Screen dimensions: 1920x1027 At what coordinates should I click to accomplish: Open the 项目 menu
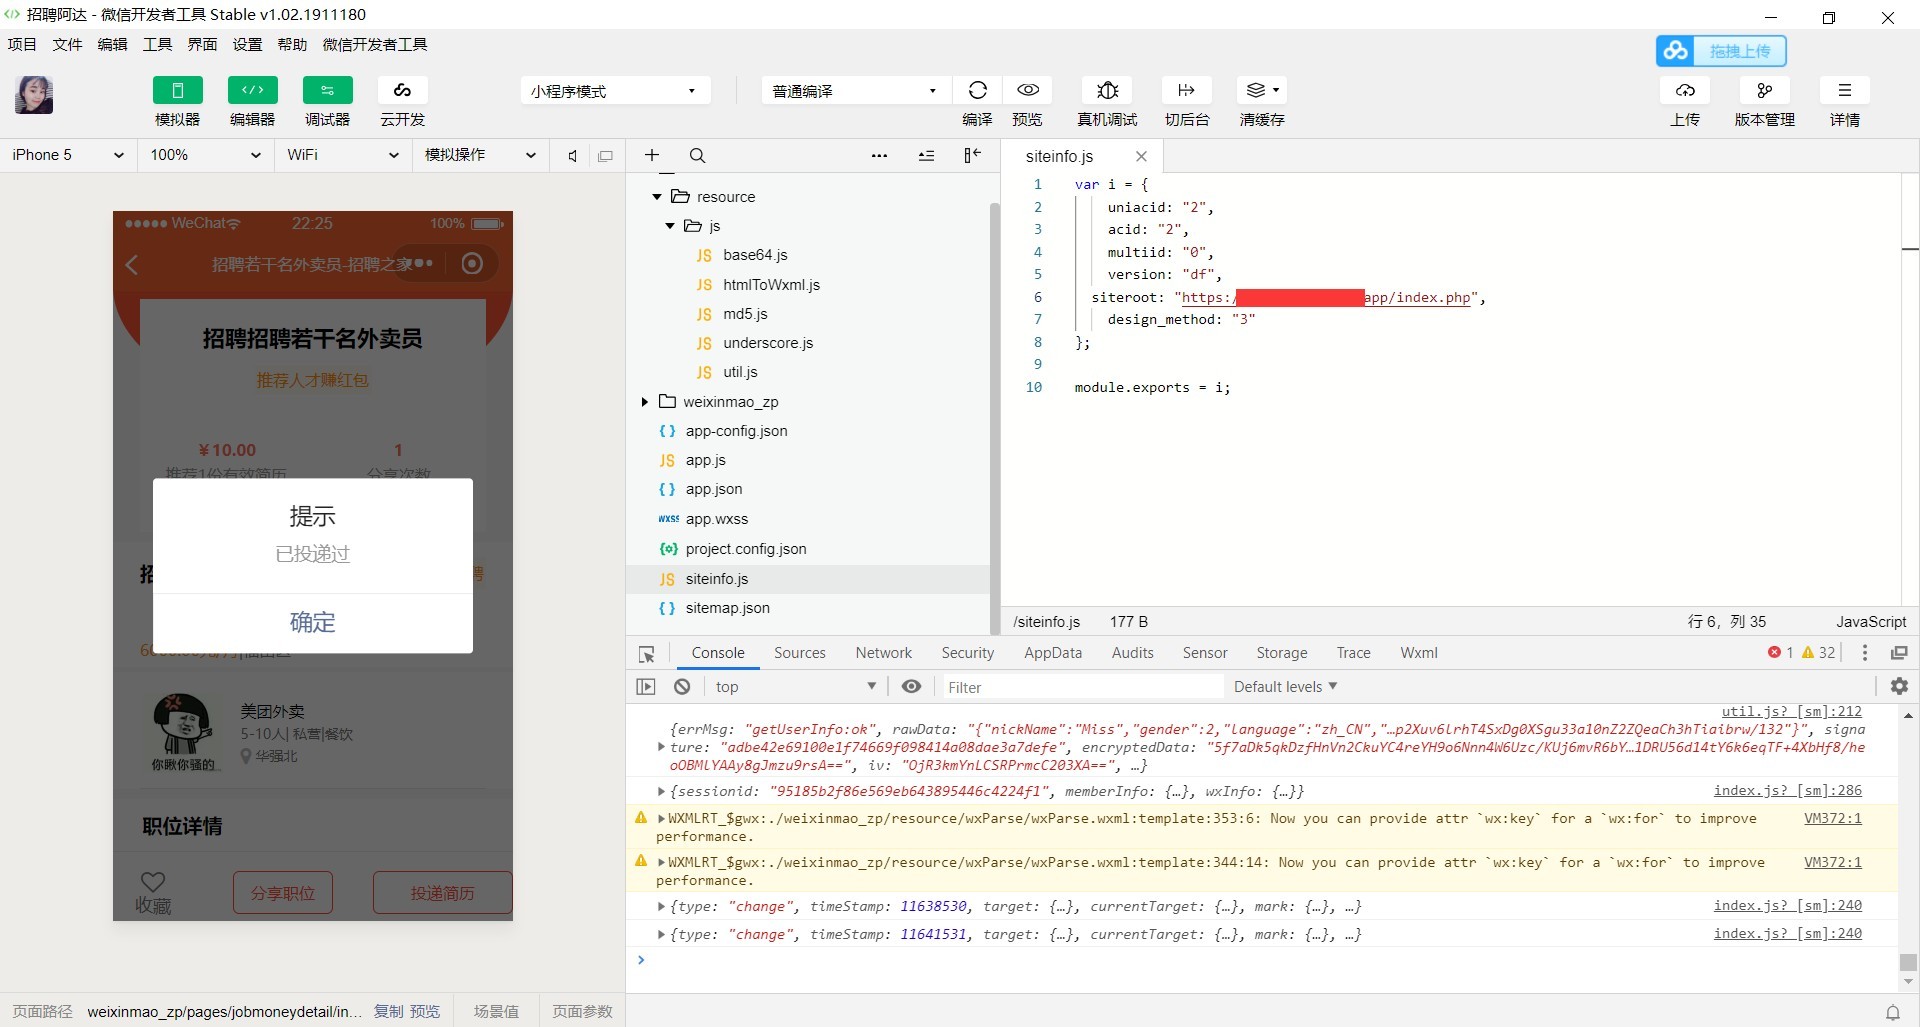(x=22, y=44)
